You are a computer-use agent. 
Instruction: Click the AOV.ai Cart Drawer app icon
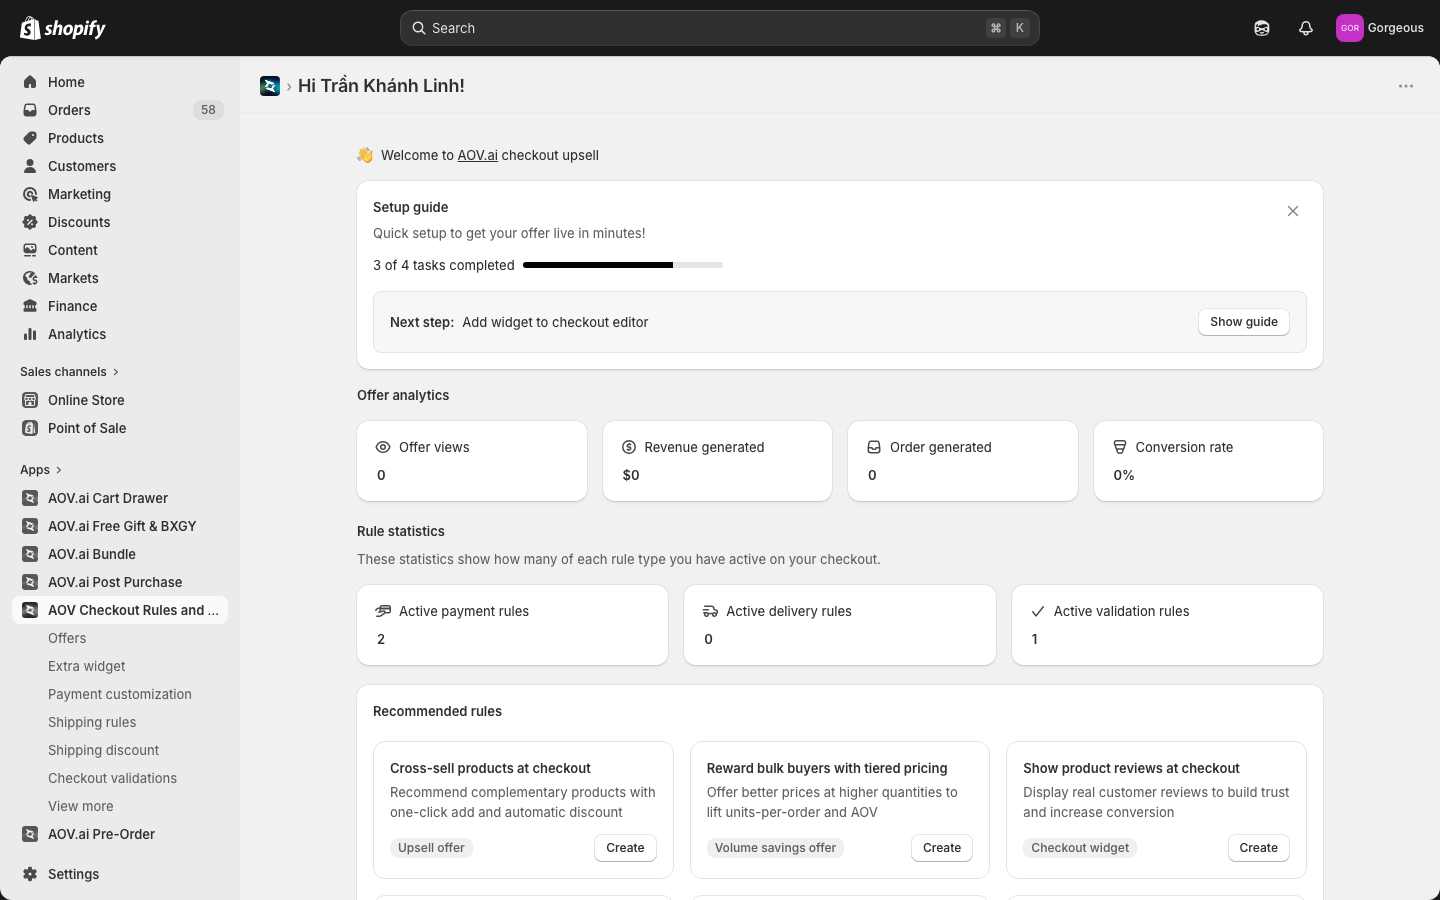pos(30,498)
